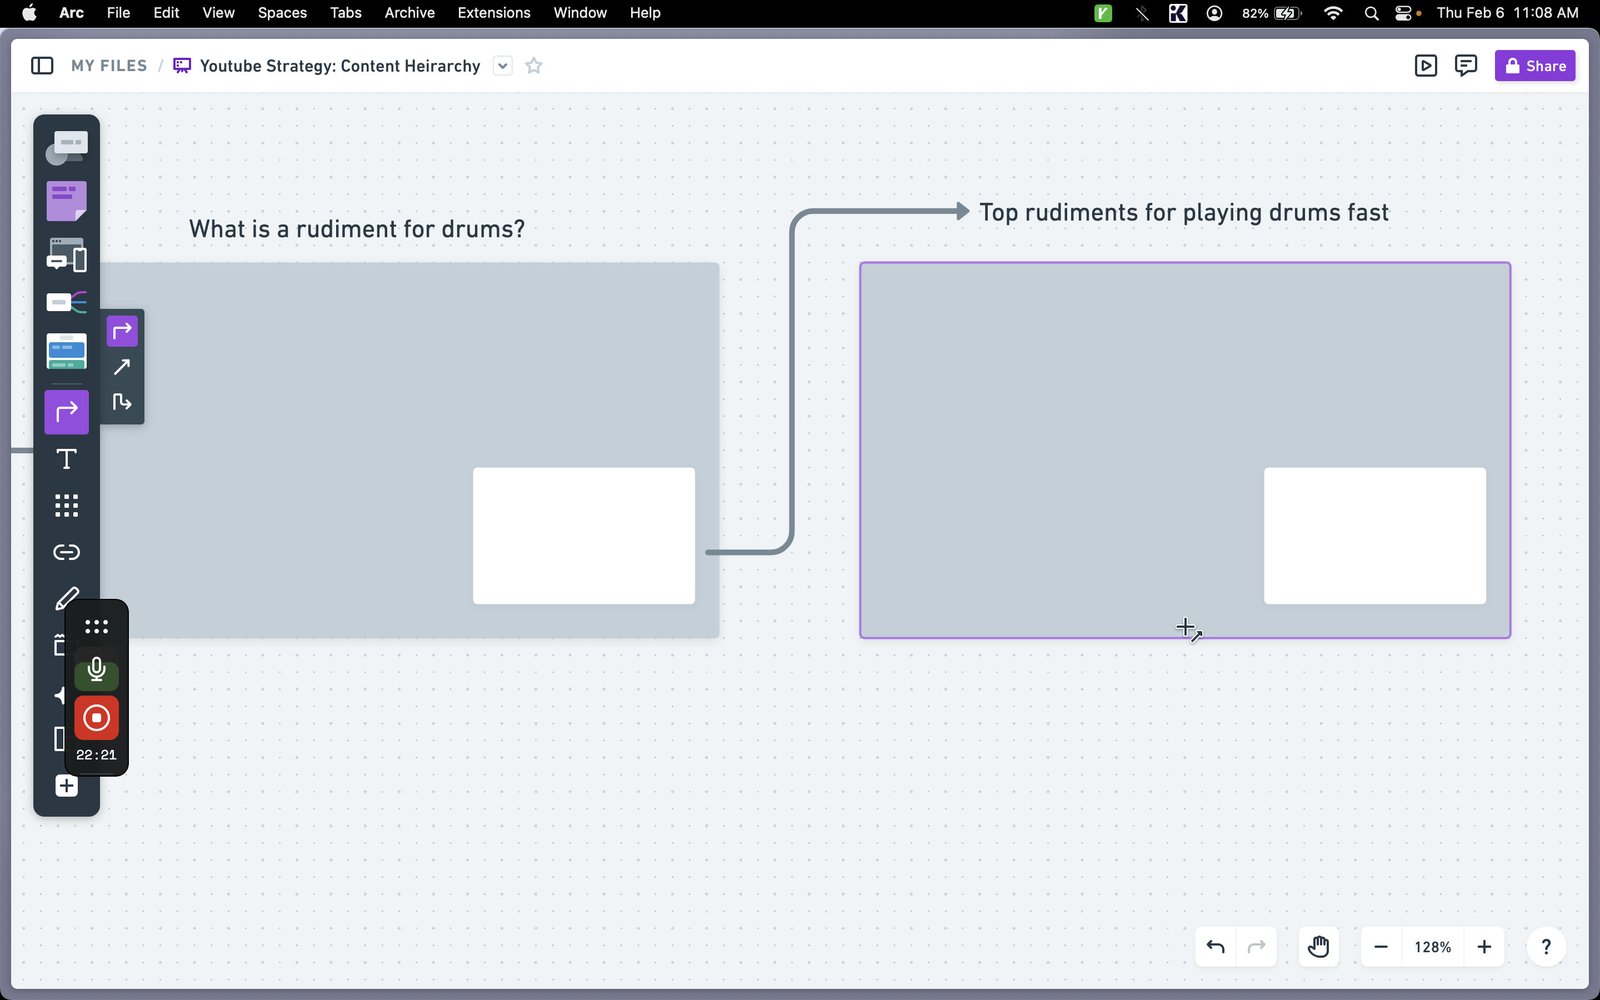Select the white card inside the right frame
Screen dimensions: 1600x1000
tap(1375, 536)
